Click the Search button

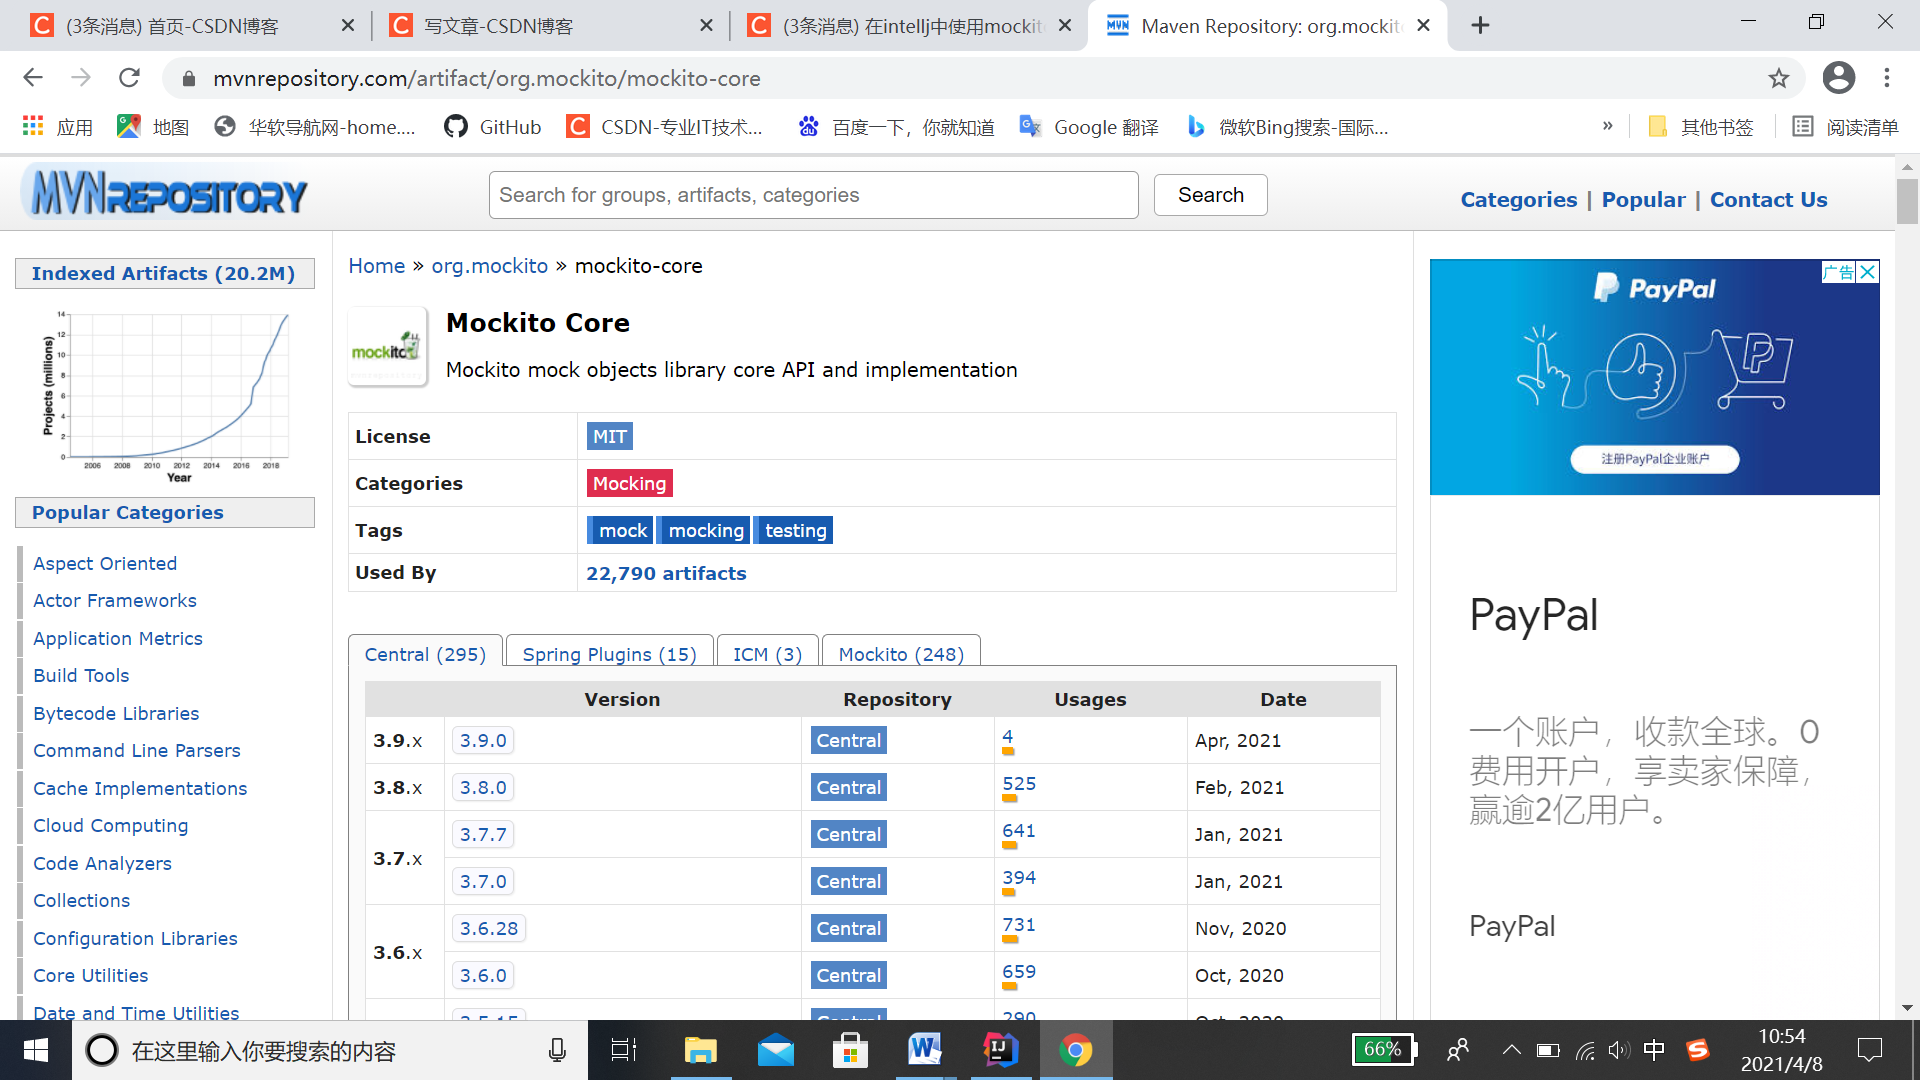click(x=1210, y=195)
